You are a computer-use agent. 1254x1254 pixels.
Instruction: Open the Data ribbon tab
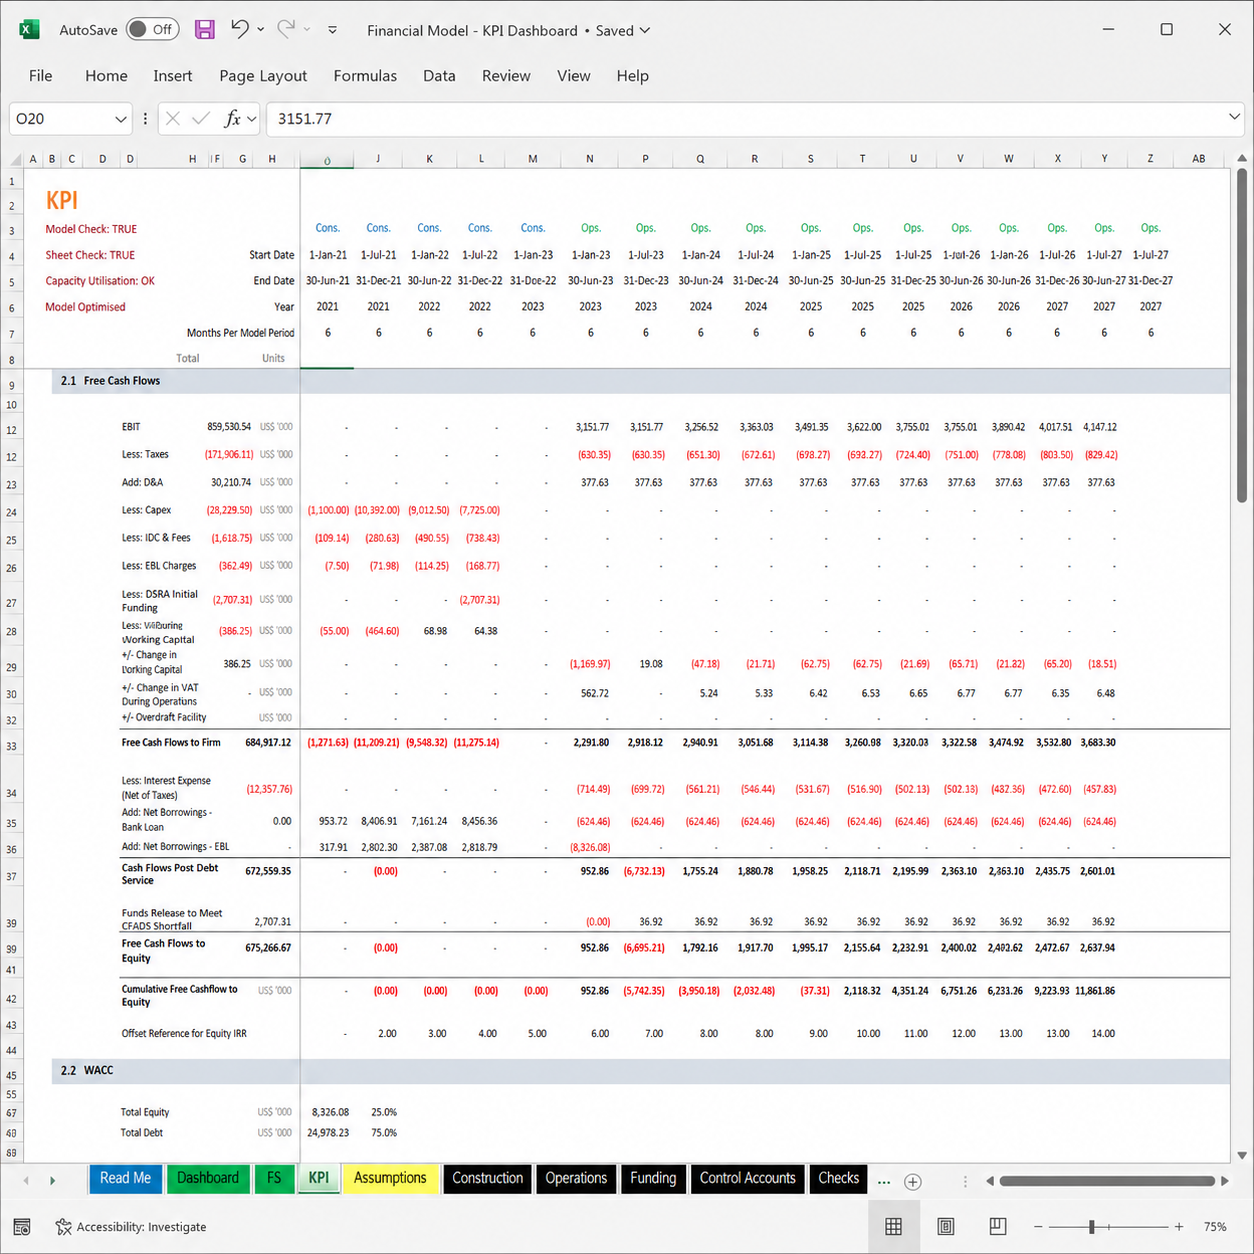439,76
